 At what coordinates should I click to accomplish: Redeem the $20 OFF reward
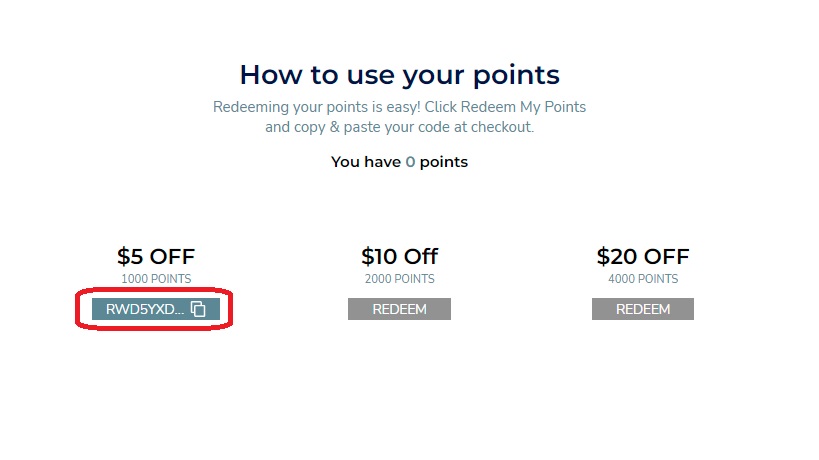coord(642,309)
